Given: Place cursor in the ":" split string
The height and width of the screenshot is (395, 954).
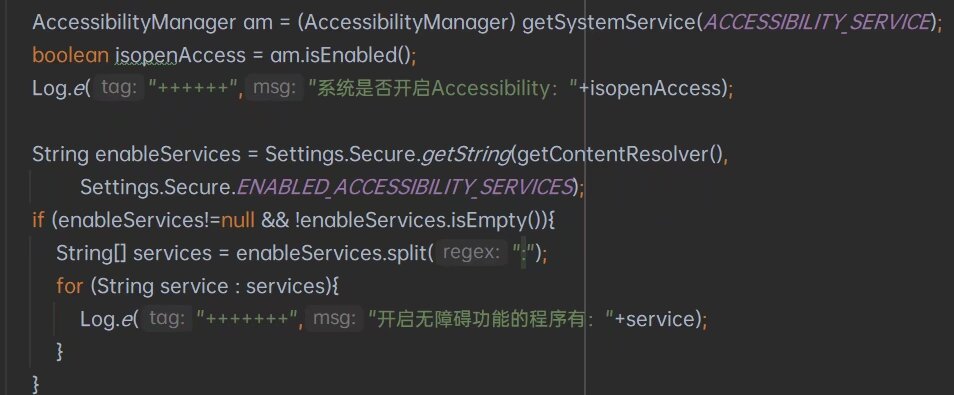Looking at the screenshot, I should point(523,253).
